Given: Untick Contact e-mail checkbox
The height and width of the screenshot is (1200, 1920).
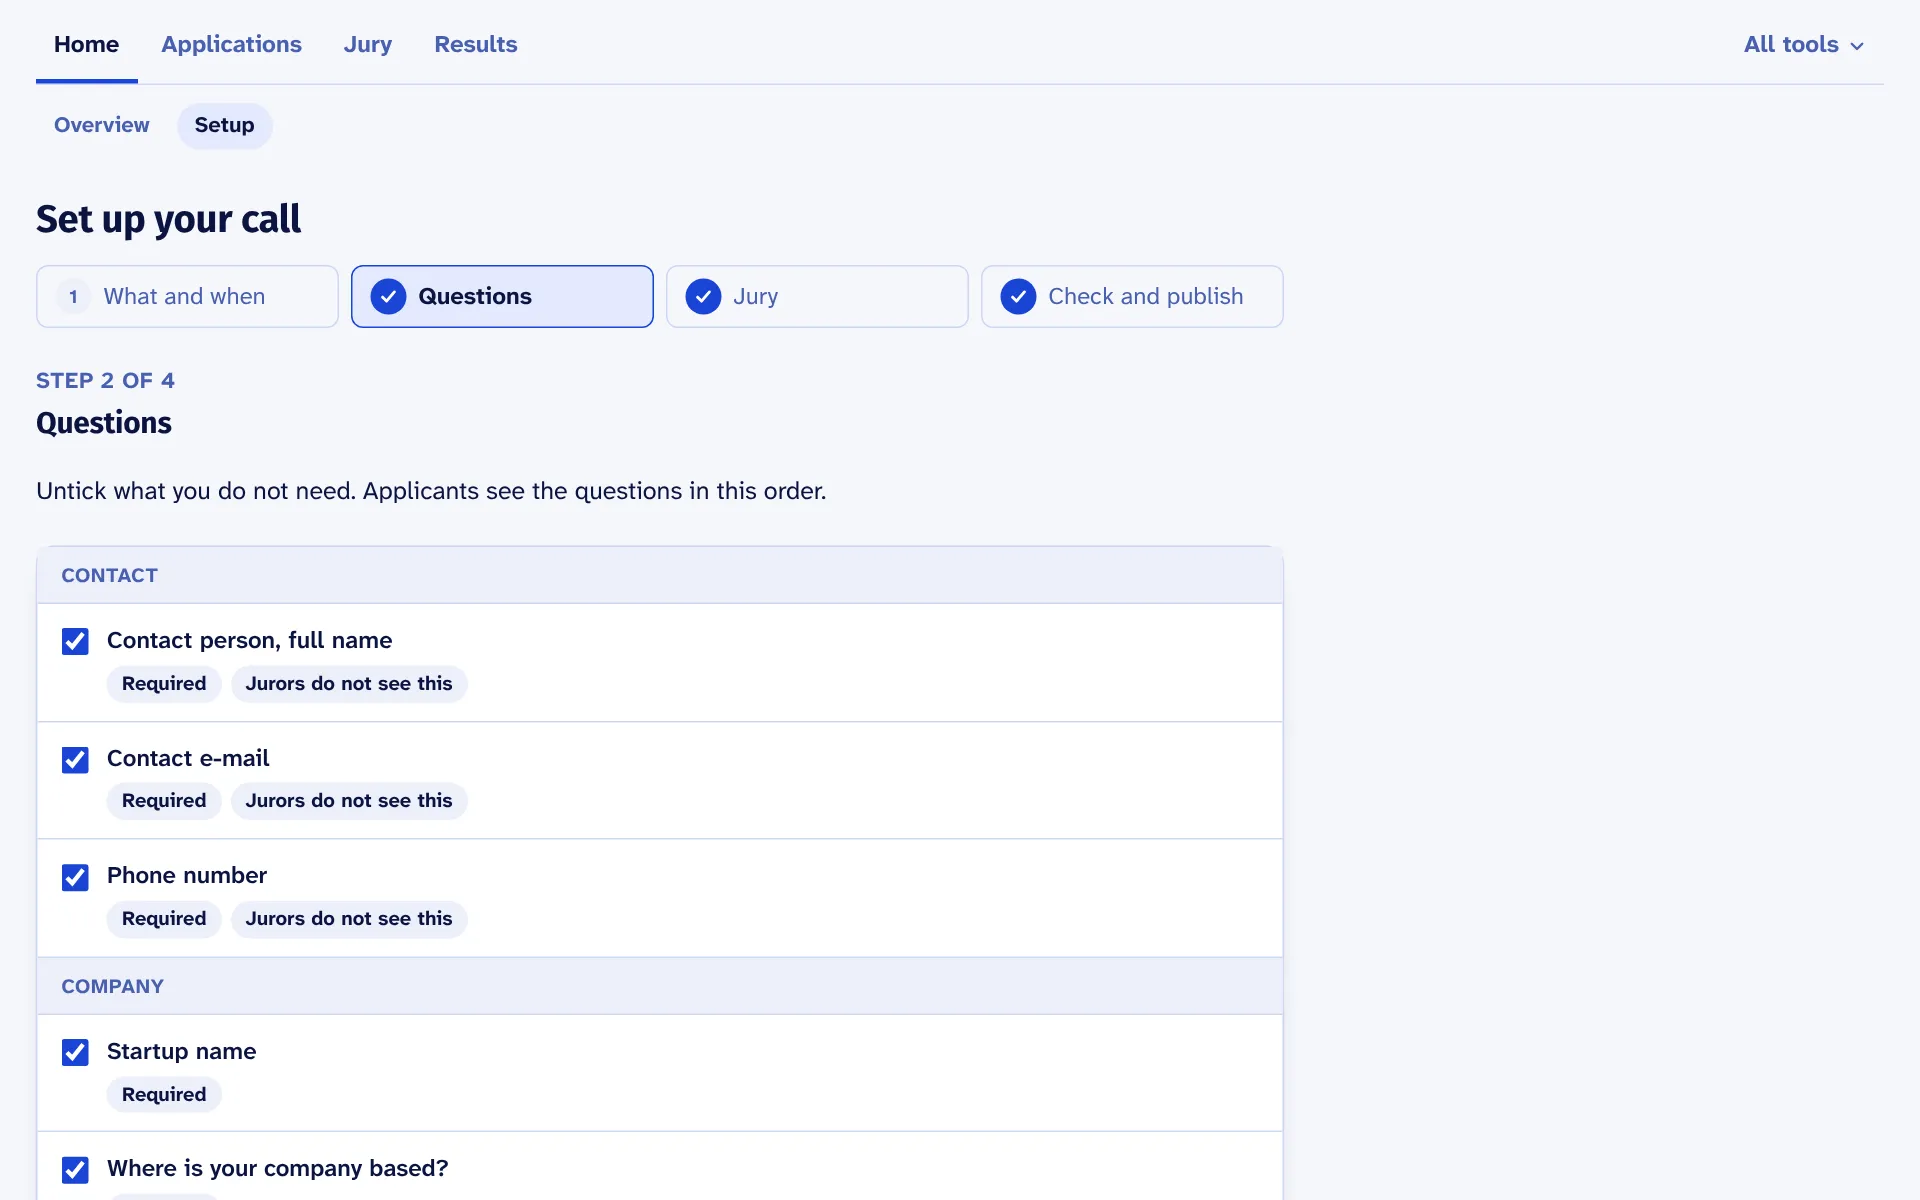Looking at the screenshot, I should [75, 760].
